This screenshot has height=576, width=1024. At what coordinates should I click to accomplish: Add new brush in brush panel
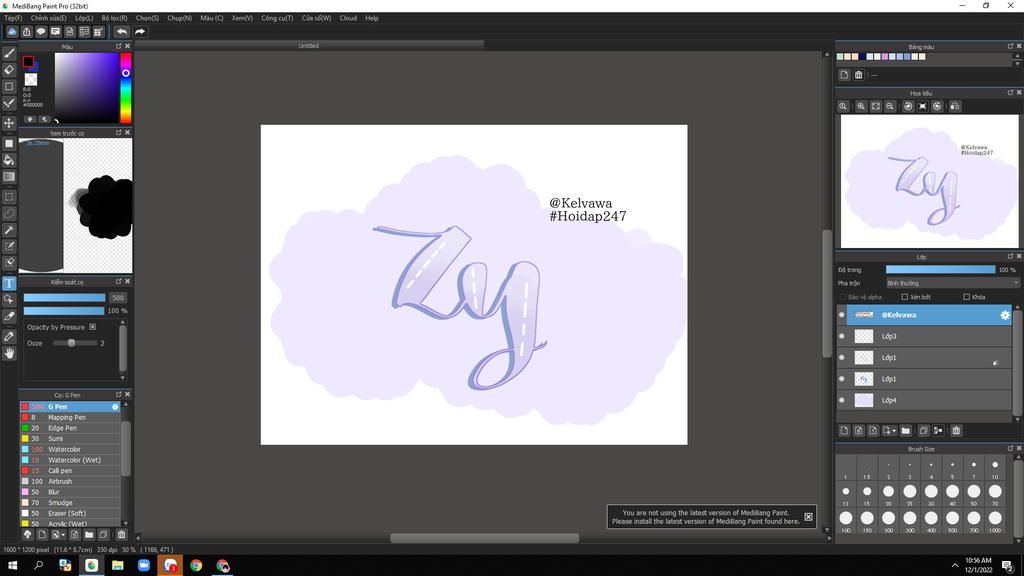pos(42,534)
